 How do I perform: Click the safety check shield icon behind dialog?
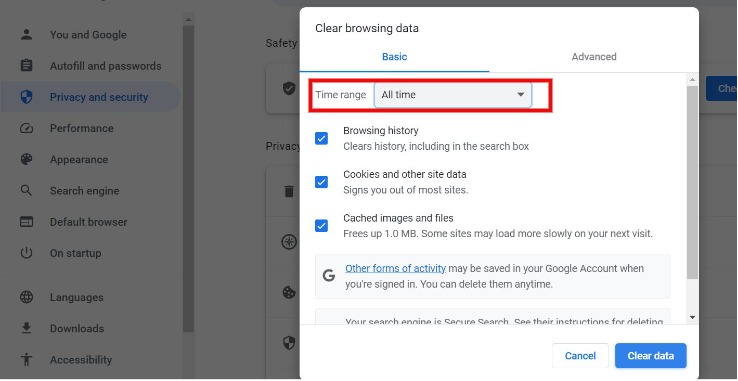289,88
